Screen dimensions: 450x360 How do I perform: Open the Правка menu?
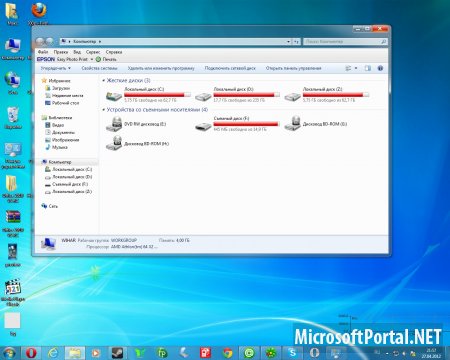[61, 52]
